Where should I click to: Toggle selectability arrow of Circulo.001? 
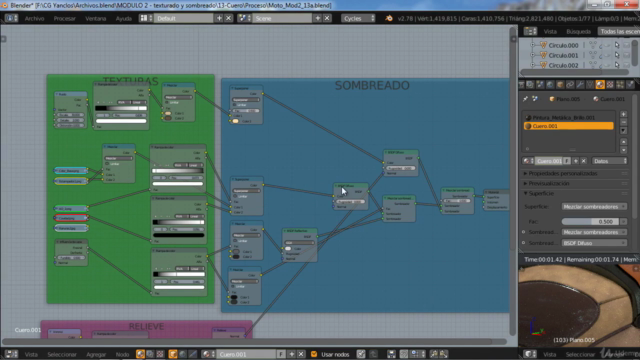pos(617,55)
